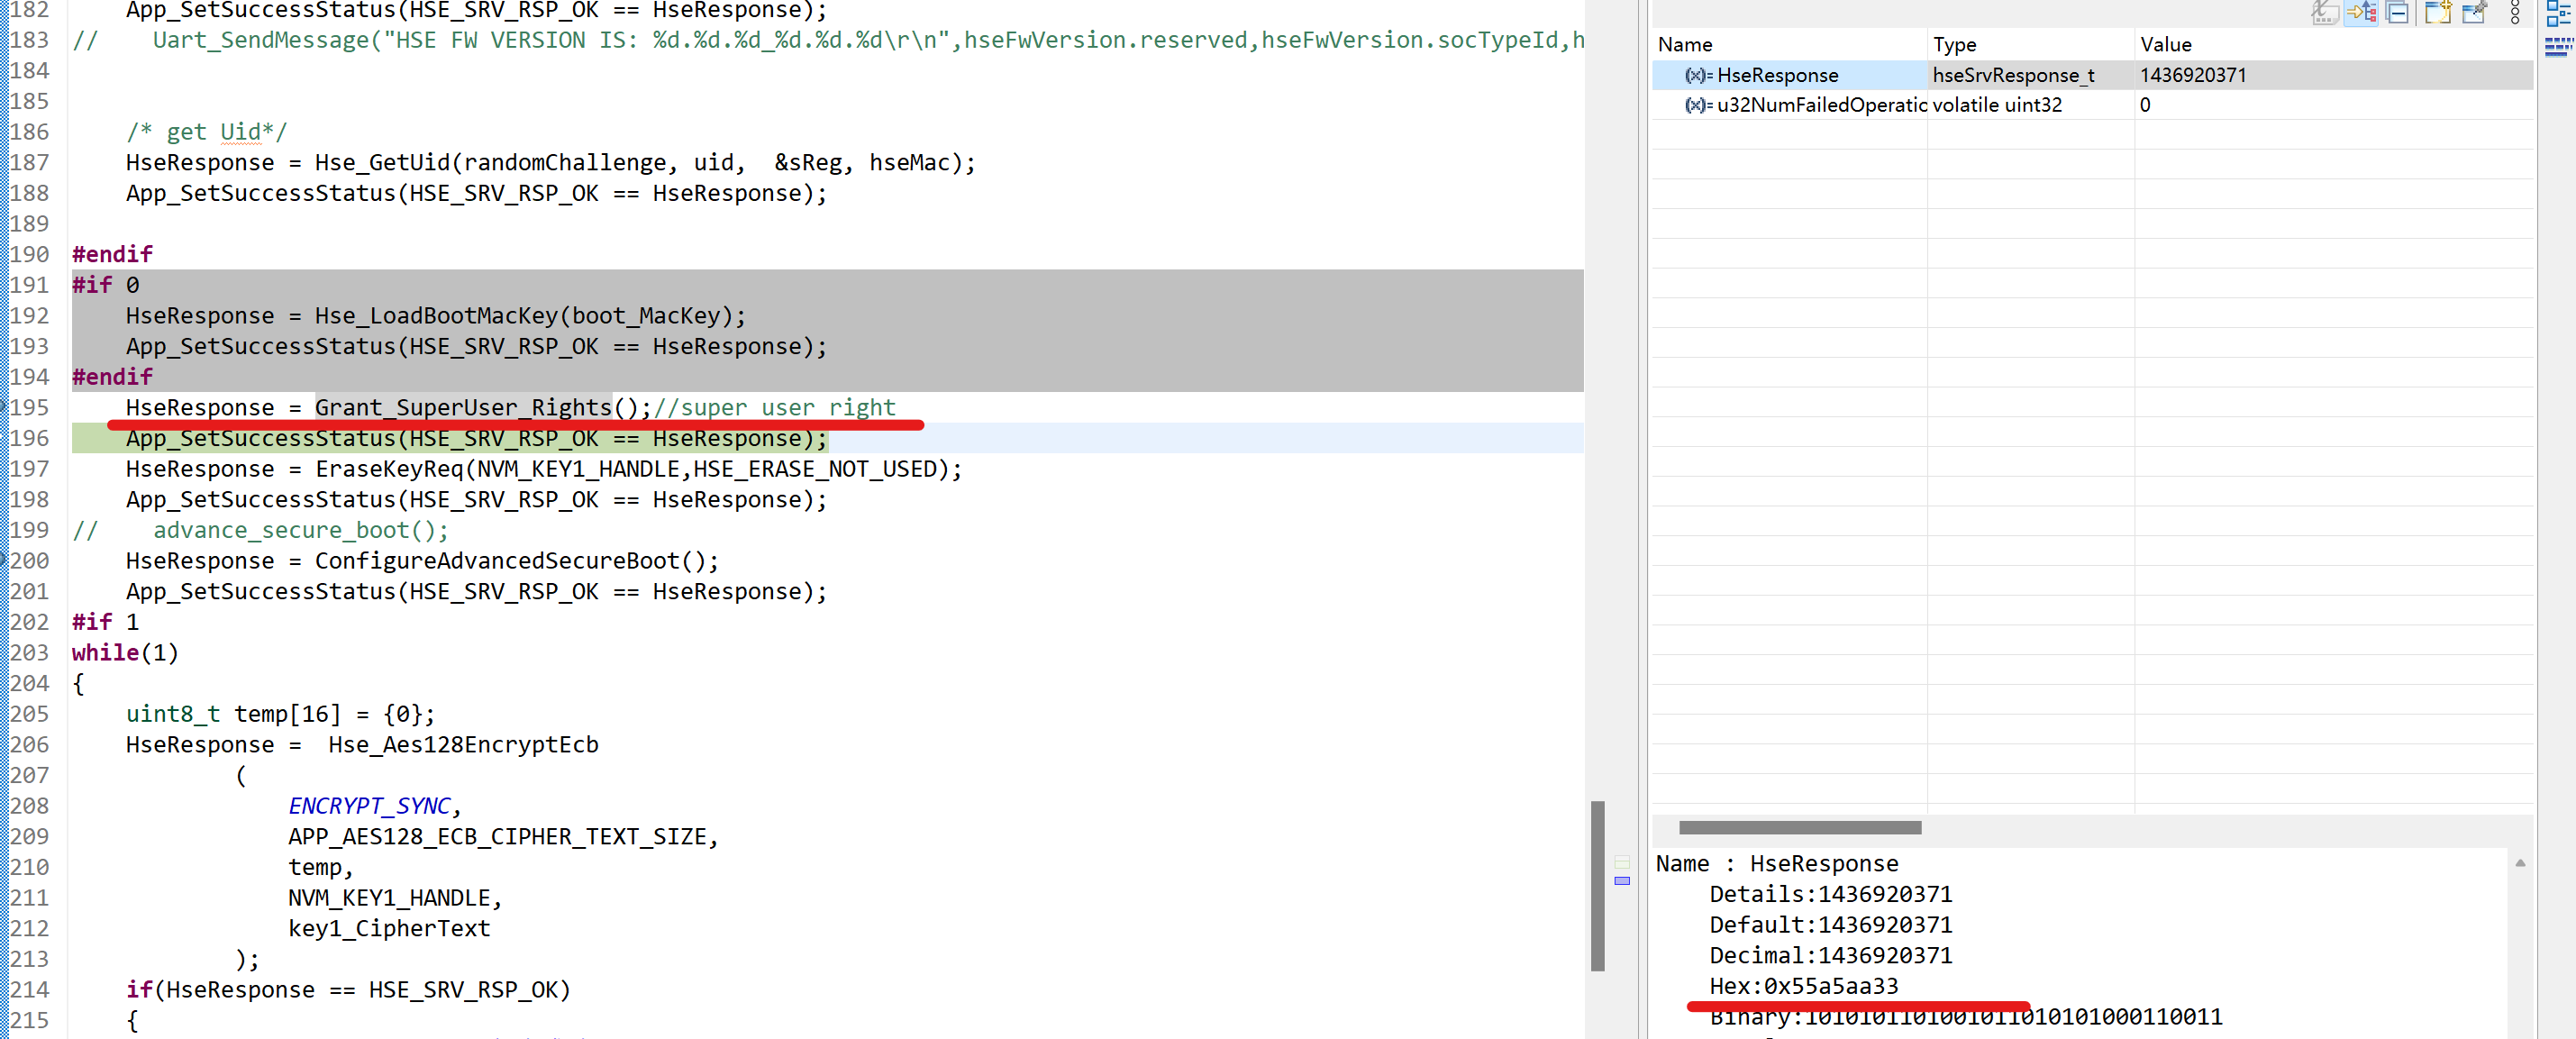The image size is (2576, 1039).
Task: Select the HseResponse variable row
Action: pos(2092,75)
